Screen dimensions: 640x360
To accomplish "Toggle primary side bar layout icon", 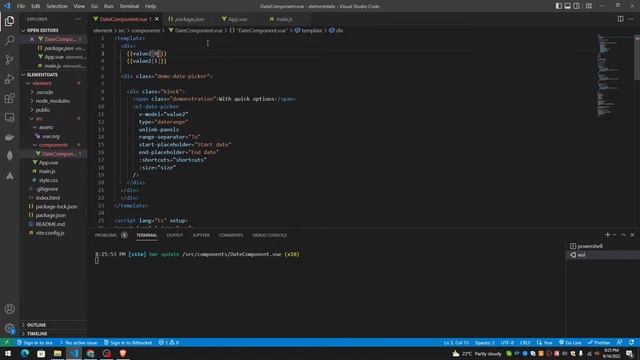I will pos(558,6).
